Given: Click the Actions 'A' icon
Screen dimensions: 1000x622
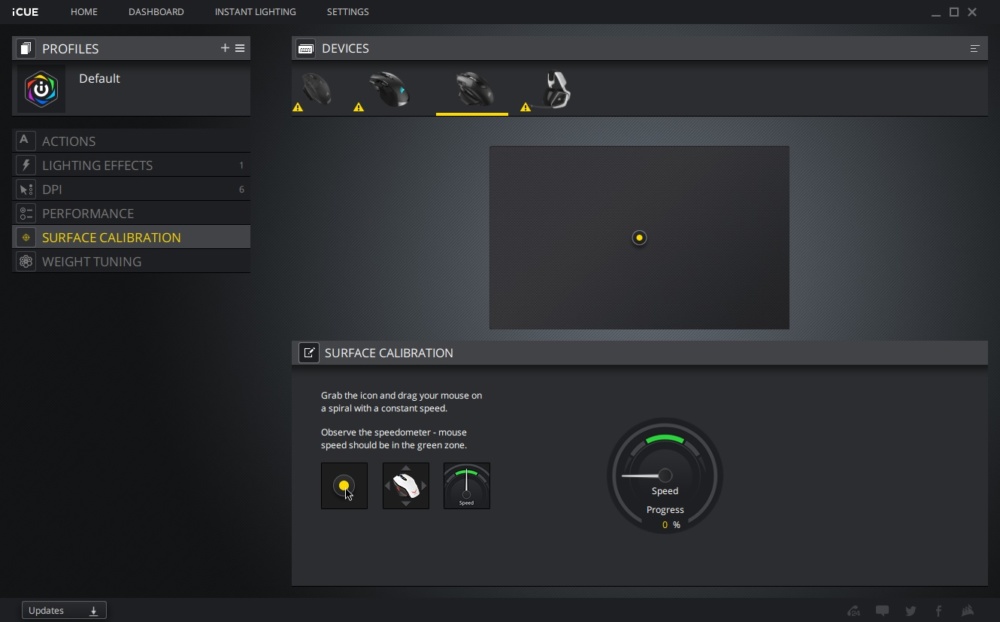Looking at the screenshot, I should 25,140.
